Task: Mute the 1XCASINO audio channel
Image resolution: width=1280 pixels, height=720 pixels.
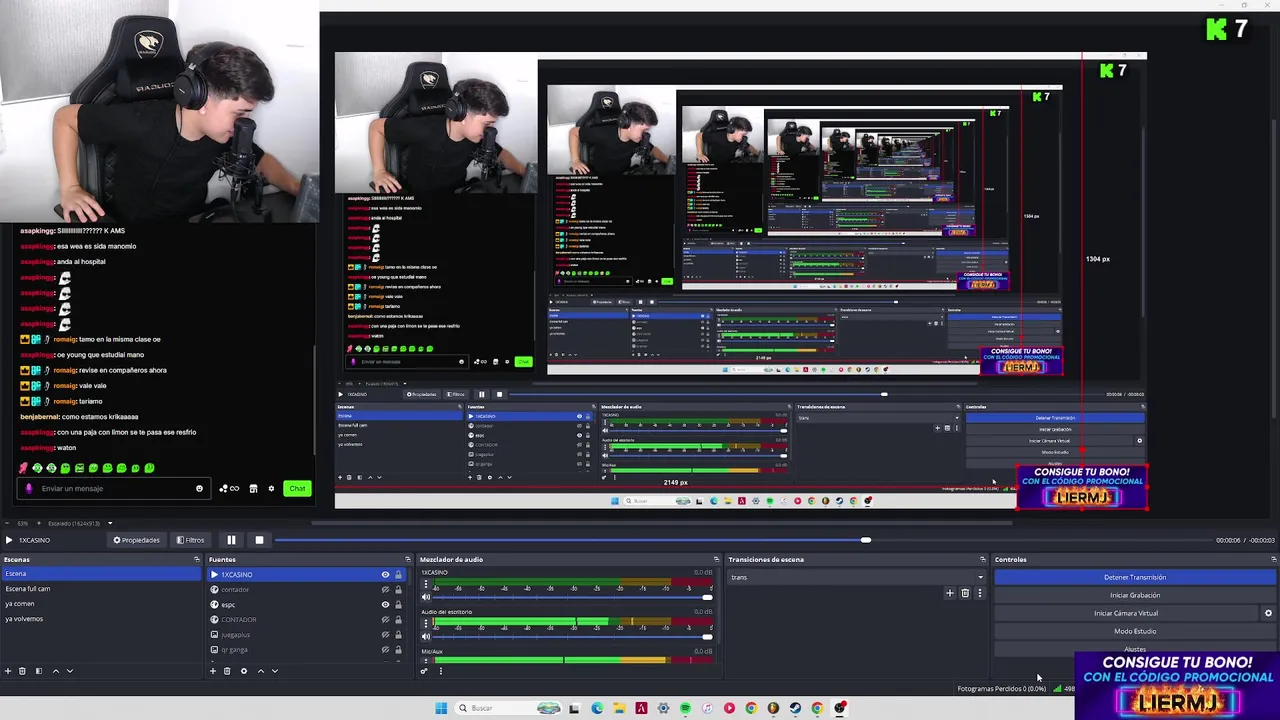Action: [426, 597]
